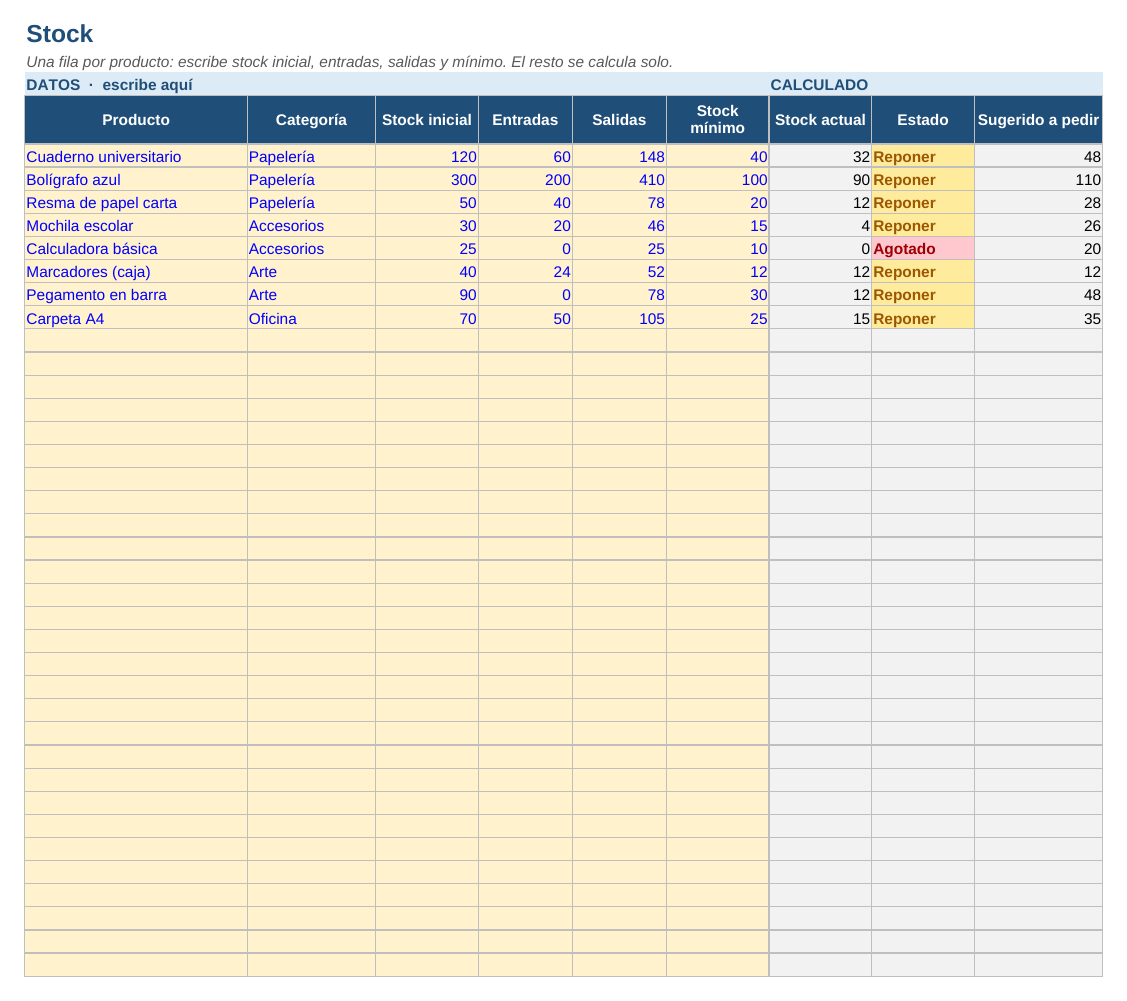The height and width of the screenshot is (1001, 1127).
Task: Click first empty Producto cell below Carpeta A4
Action: click(136, 341)
